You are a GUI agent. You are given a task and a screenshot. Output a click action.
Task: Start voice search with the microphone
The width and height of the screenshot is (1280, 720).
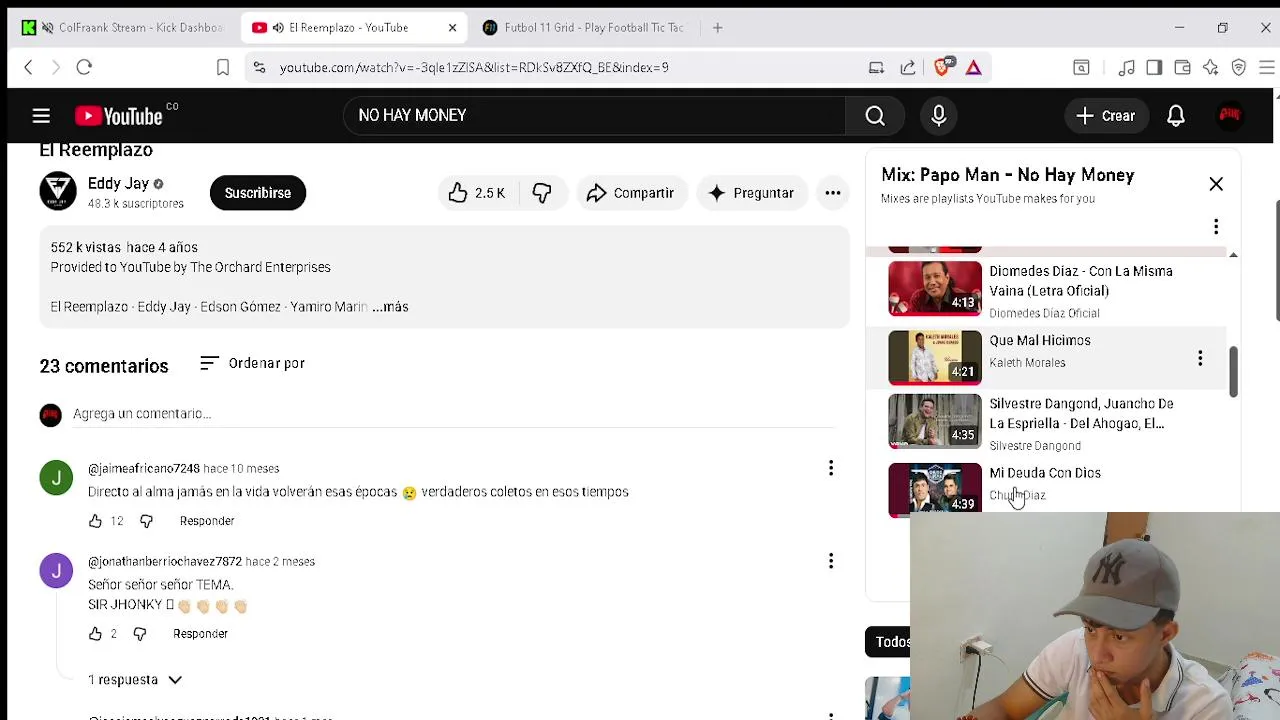coord(939,116)
